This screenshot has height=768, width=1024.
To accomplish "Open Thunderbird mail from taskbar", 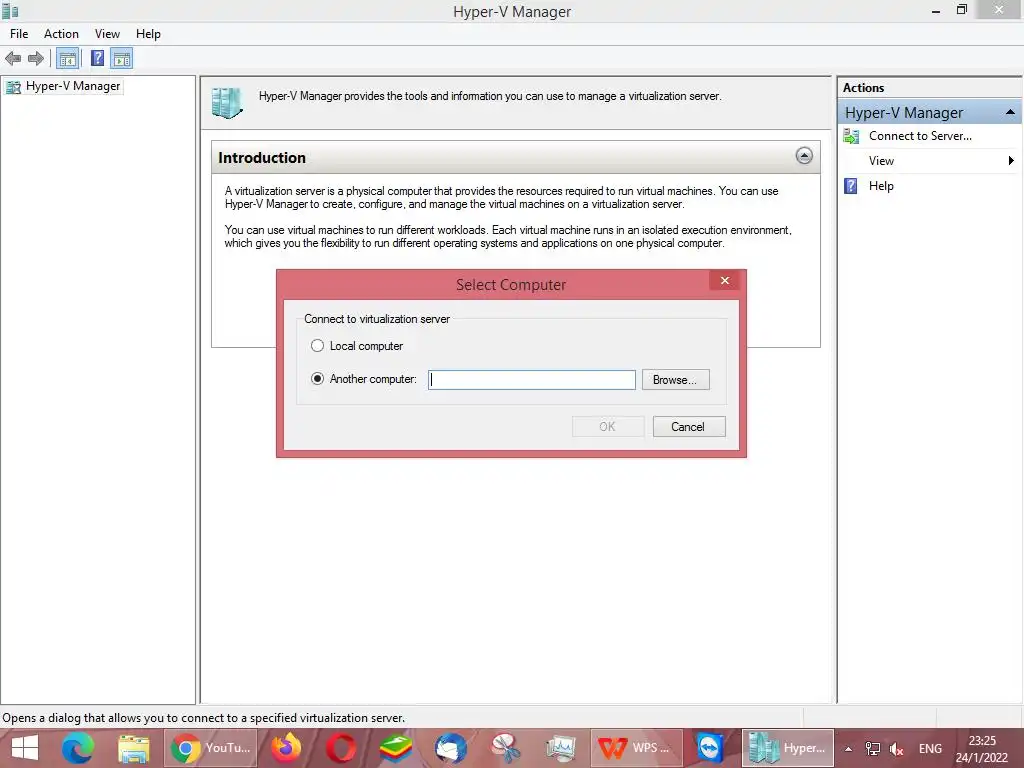I will (x=451, y=748).
